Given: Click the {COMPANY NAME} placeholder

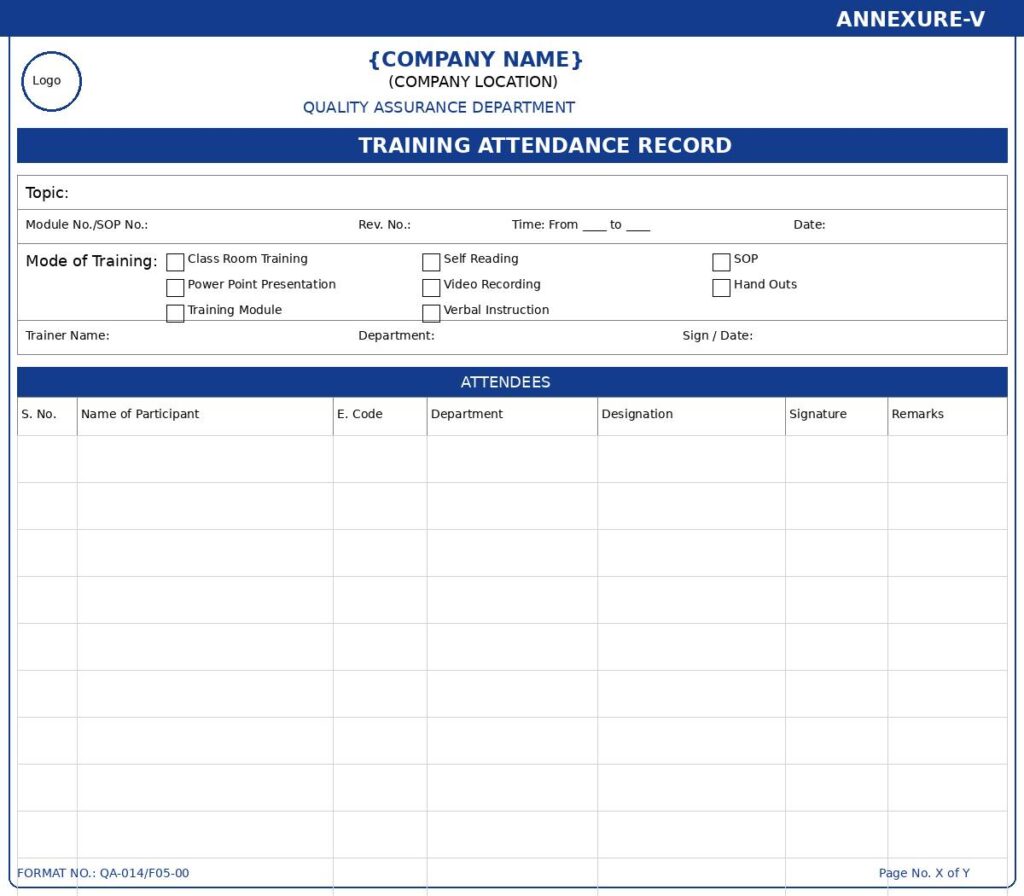Looking at the screenshot, I should pos(475,59).
